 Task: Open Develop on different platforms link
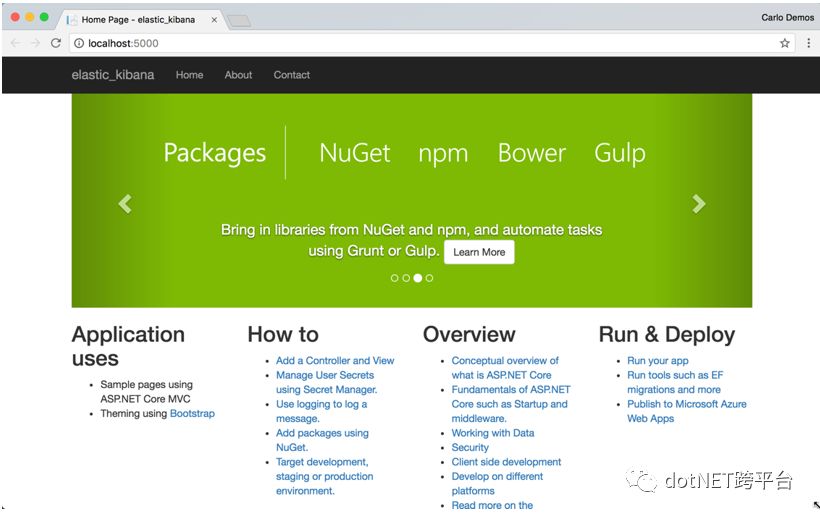pyautogui.click(x=497, y=484)
